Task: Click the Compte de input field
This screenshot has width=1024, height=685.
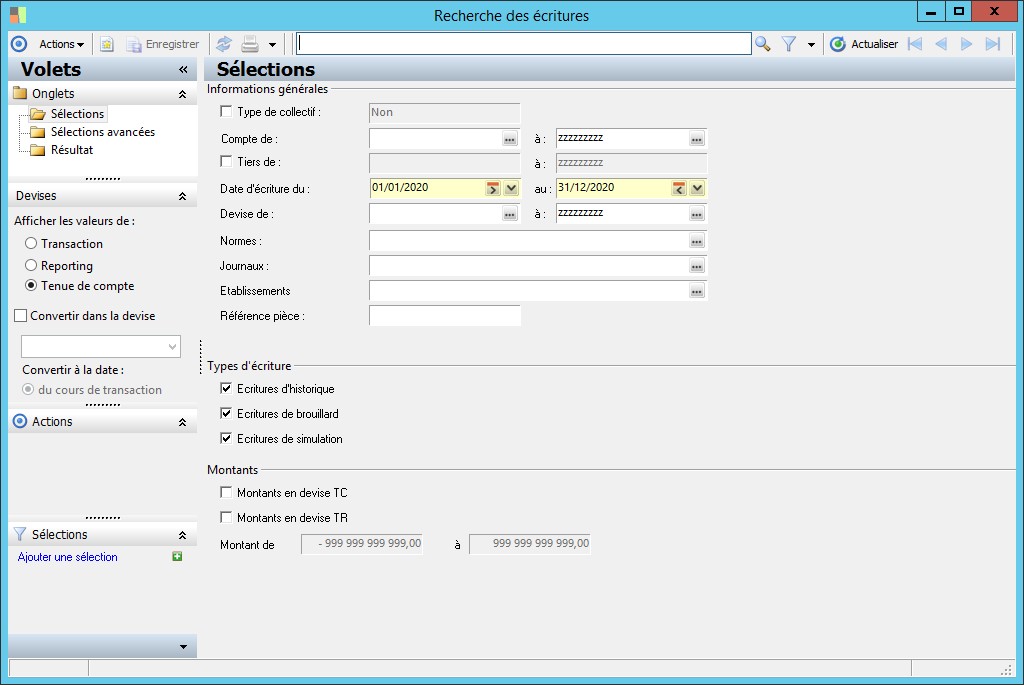Action: (x=436, y=139)
